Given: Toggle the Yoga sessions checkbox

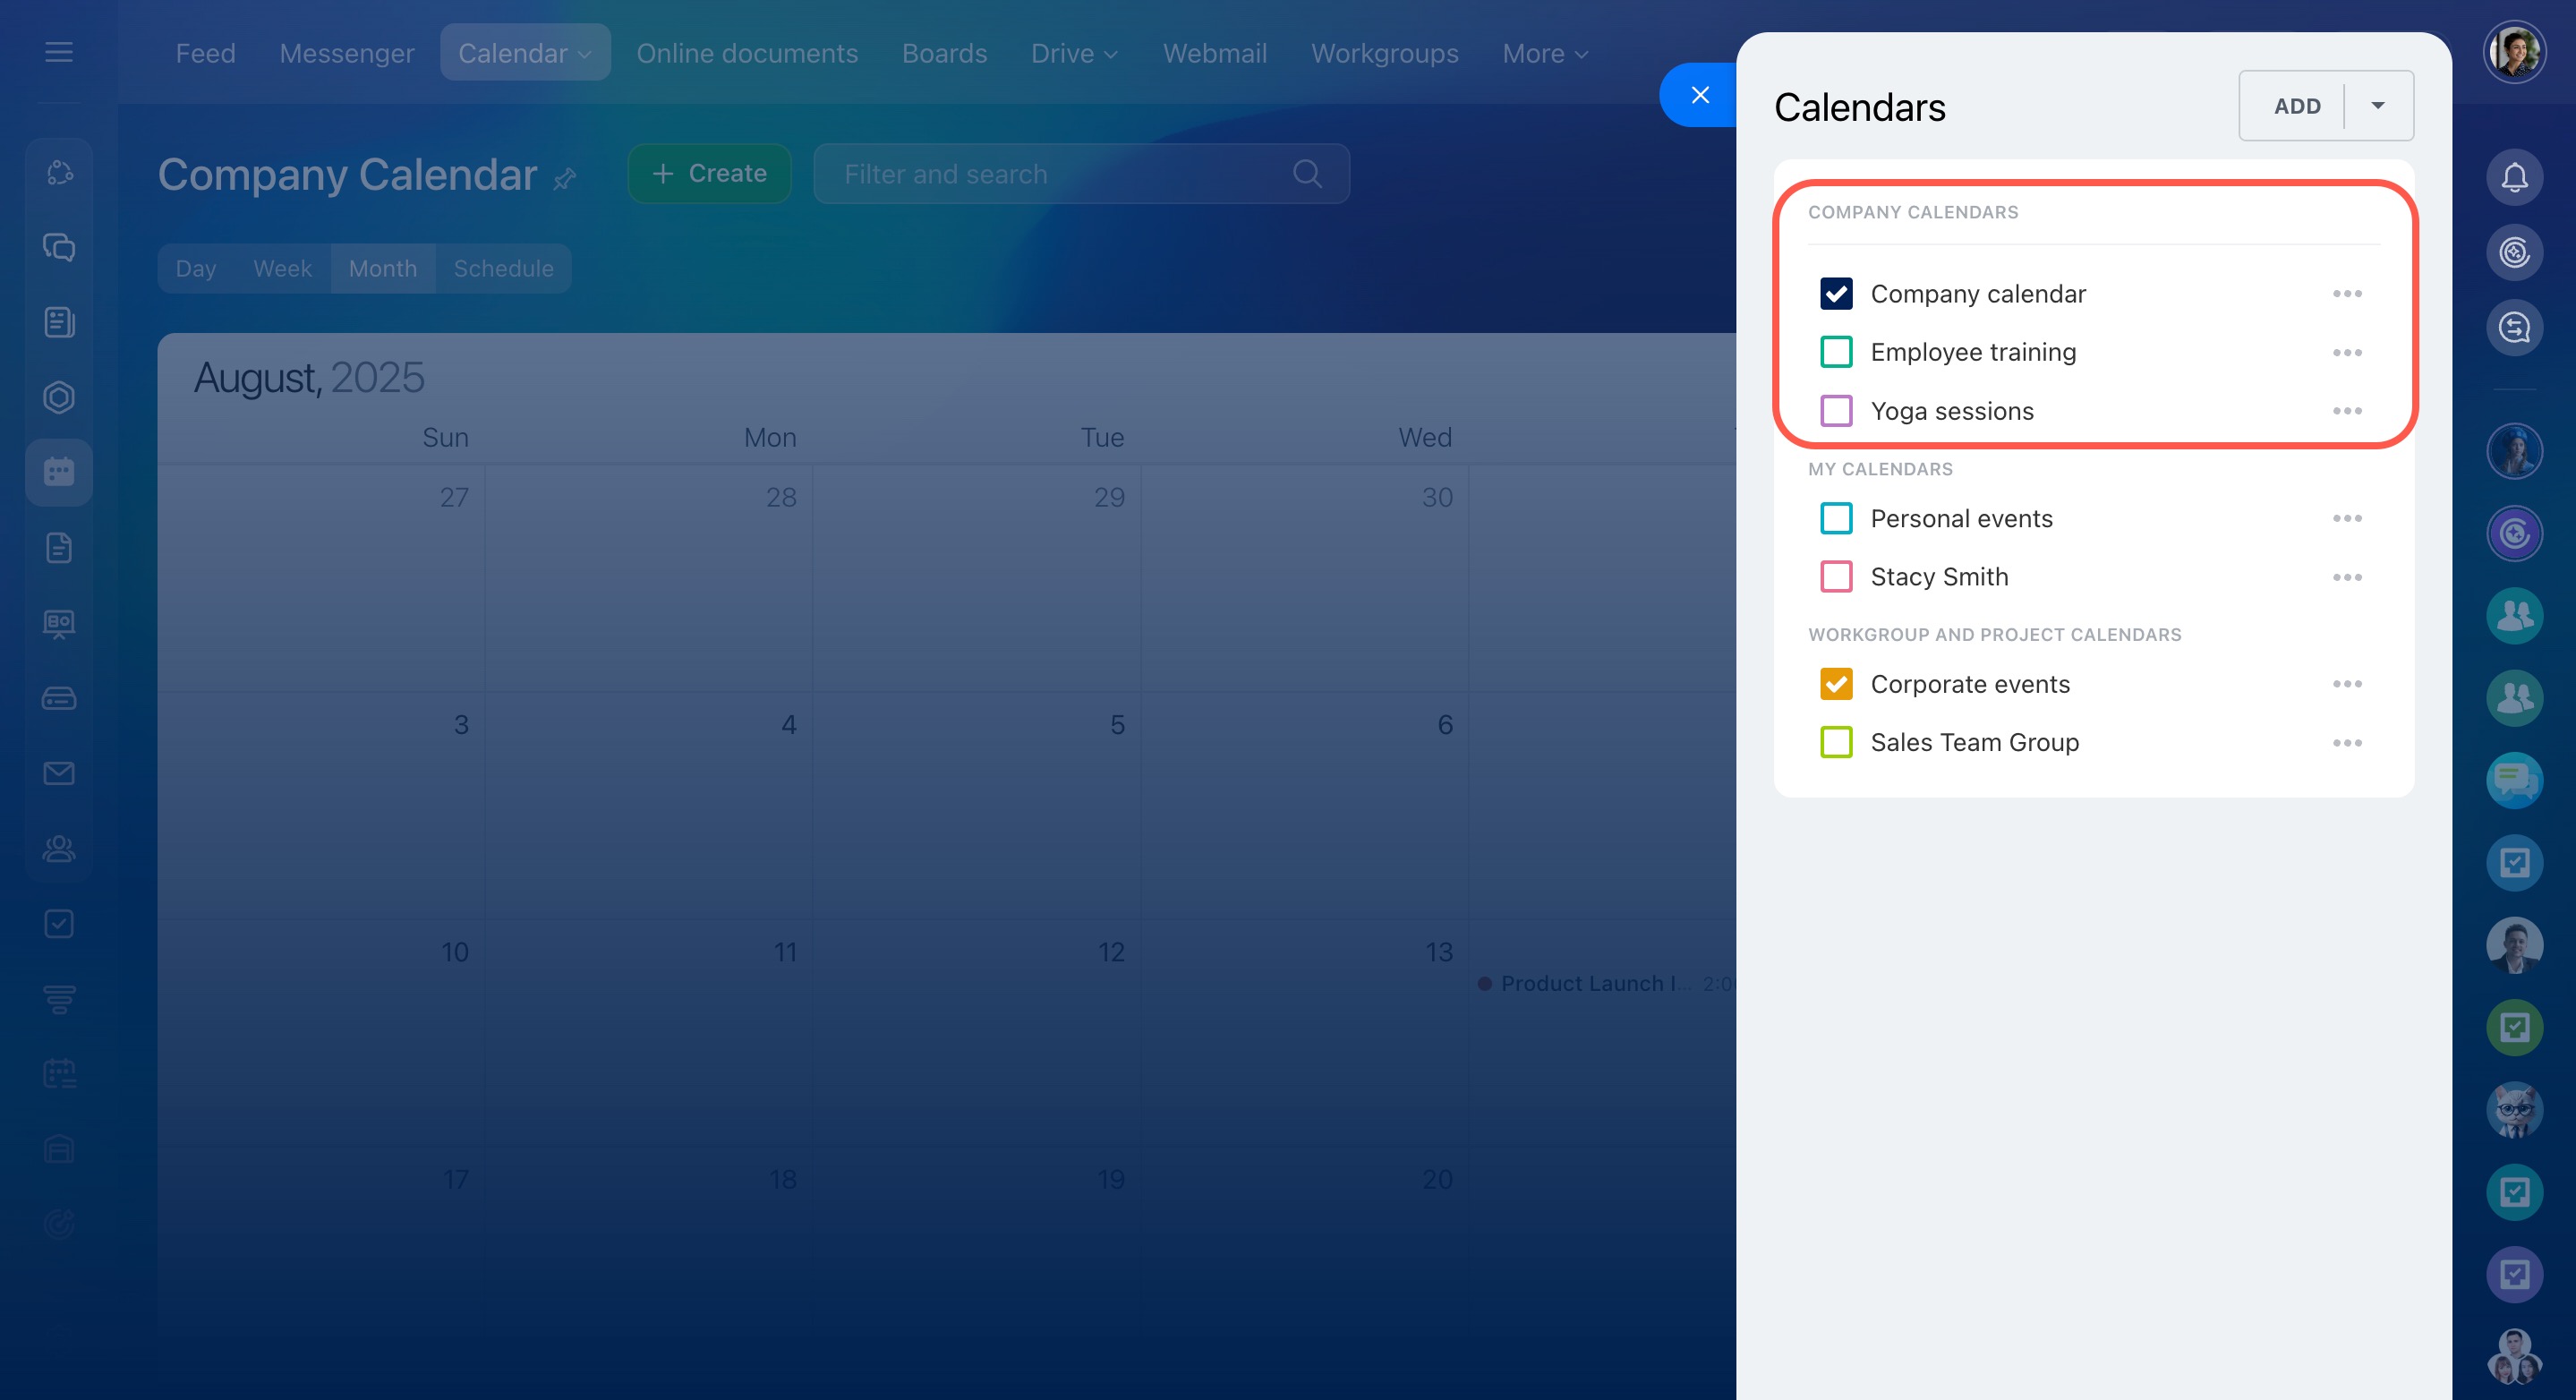Looking at the screenshot, I should click(x=1836, y=411).
